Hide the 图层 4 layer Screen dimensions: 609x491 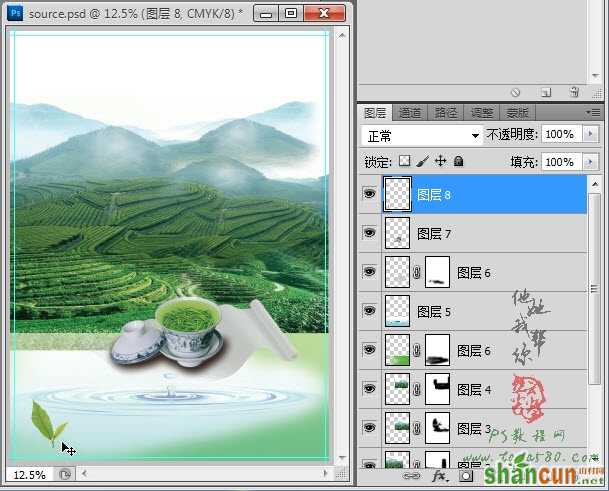[x=369, y=388]
